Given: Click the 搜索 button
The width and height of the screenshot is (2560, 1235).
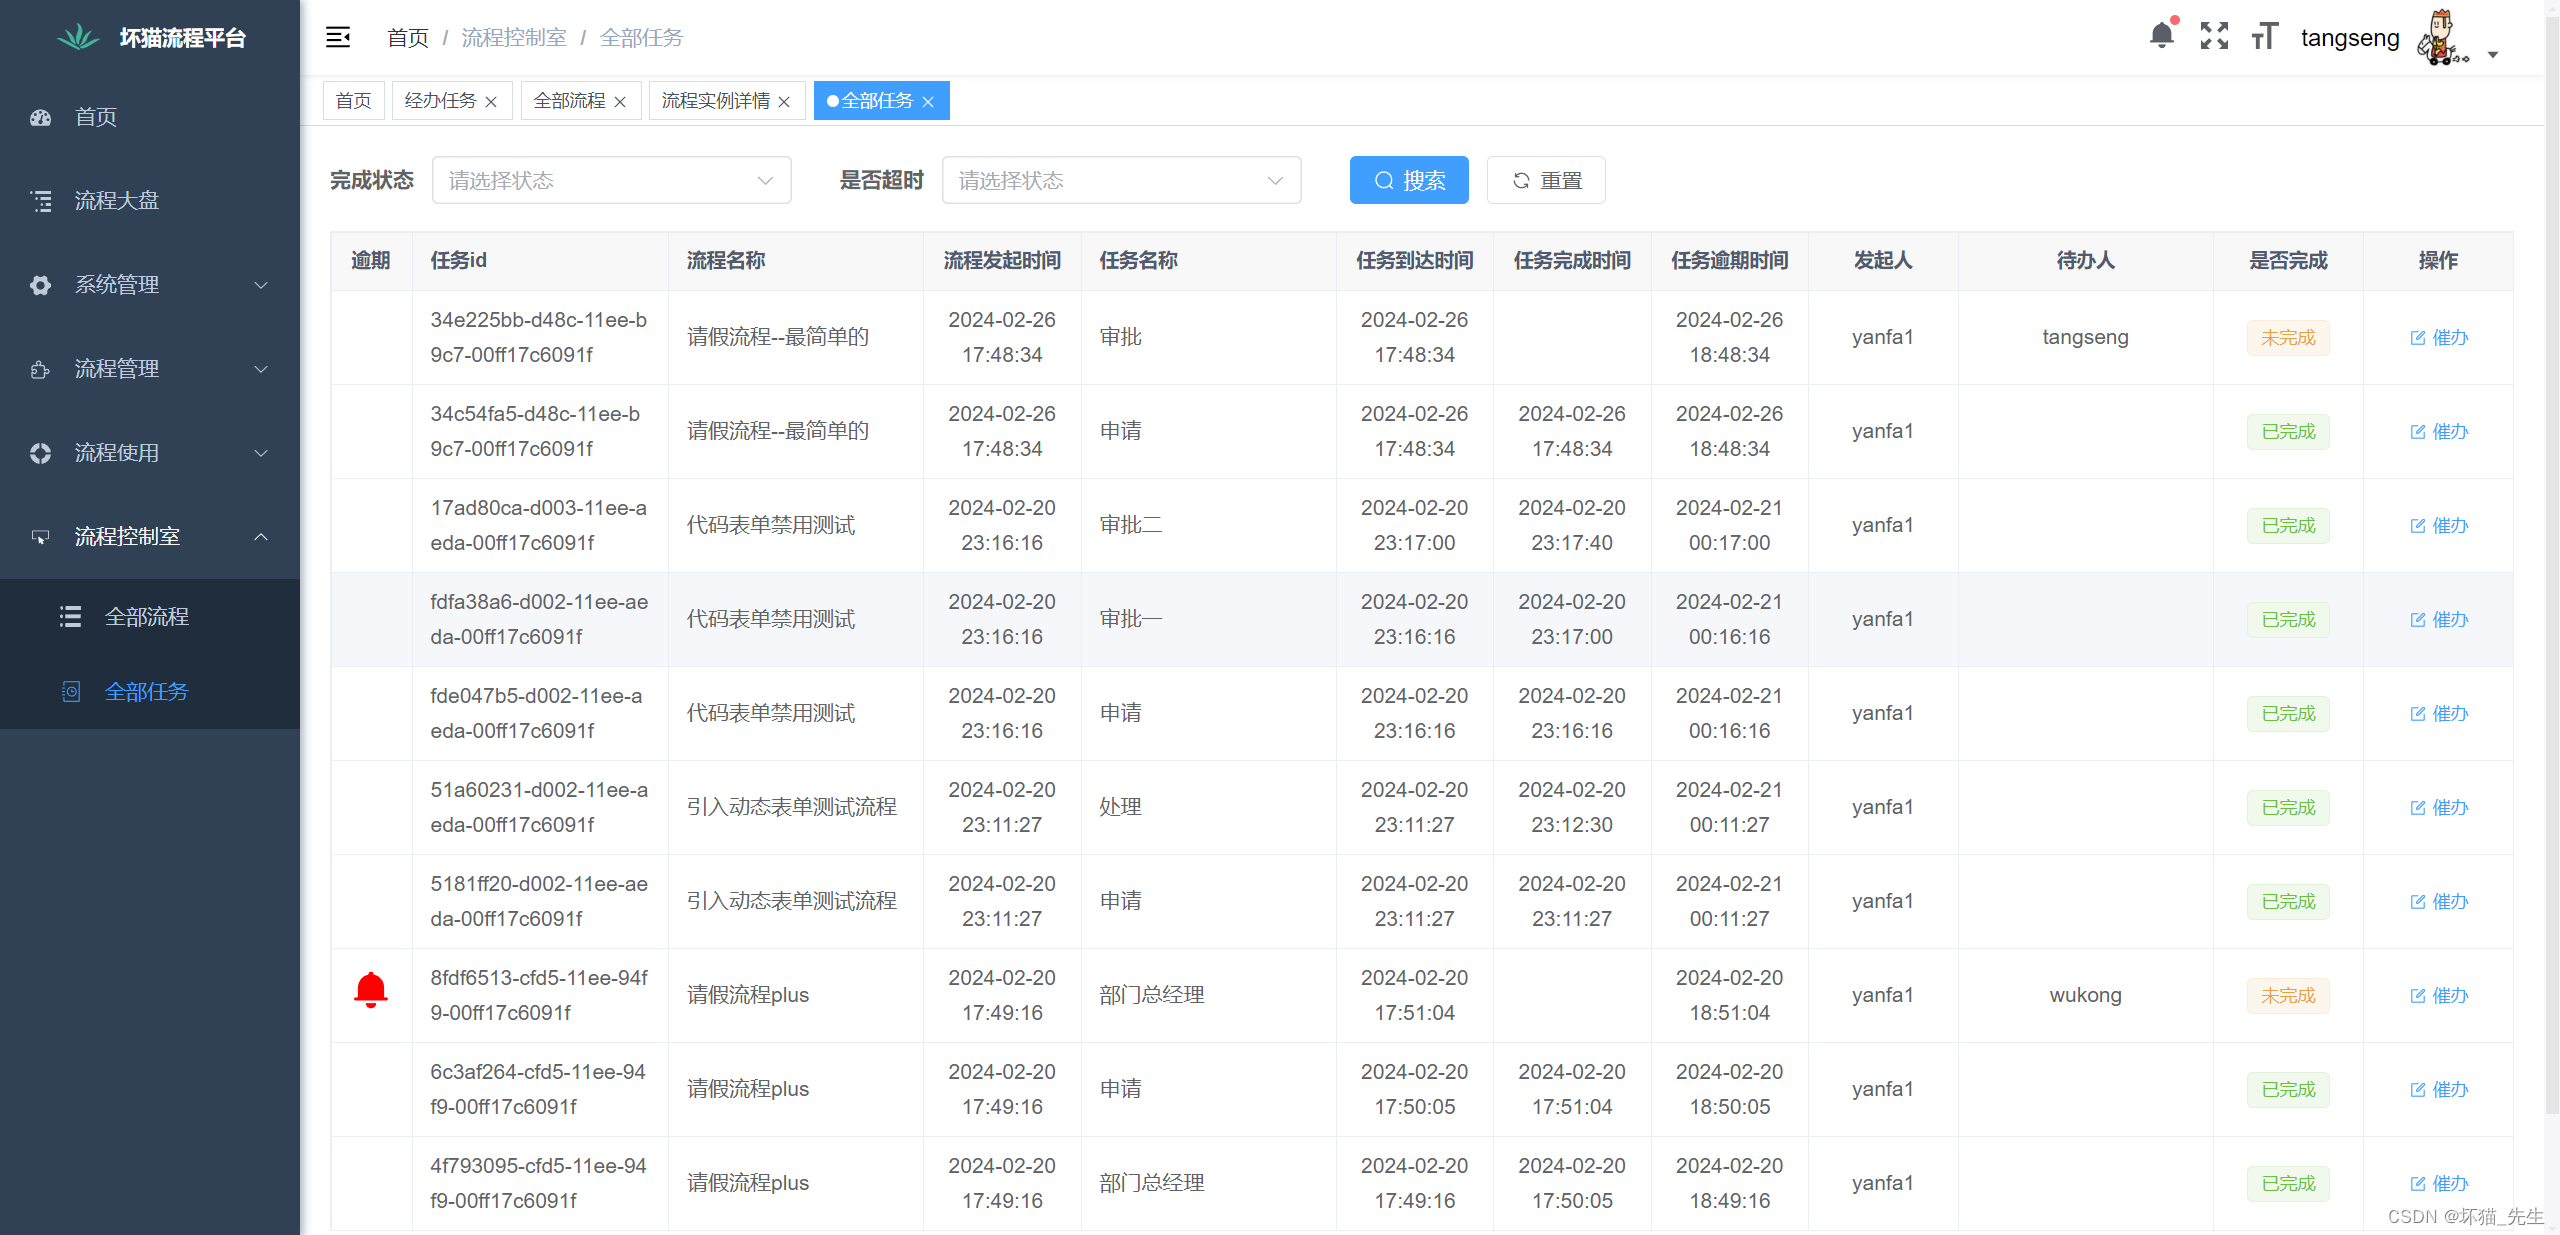Looking at the screenshot, I should [x=1409, y=180].
